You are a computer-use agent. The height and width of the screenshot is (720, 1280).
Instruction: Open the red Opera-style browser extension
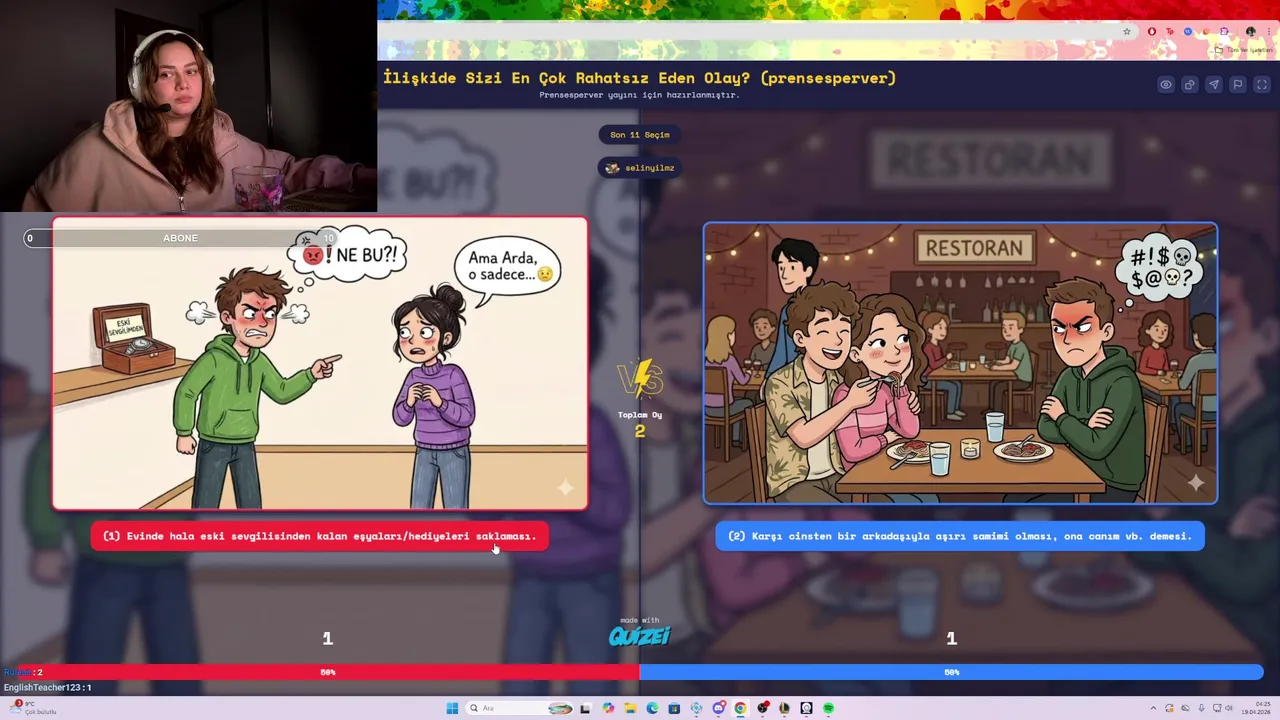pos(1152,32)
